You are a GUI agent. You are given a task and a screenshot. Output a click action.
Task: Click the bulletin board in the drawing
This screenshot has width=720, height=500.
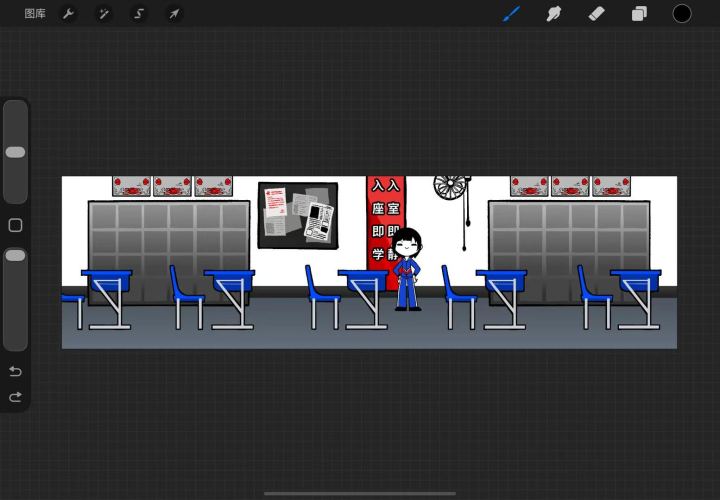298,215
